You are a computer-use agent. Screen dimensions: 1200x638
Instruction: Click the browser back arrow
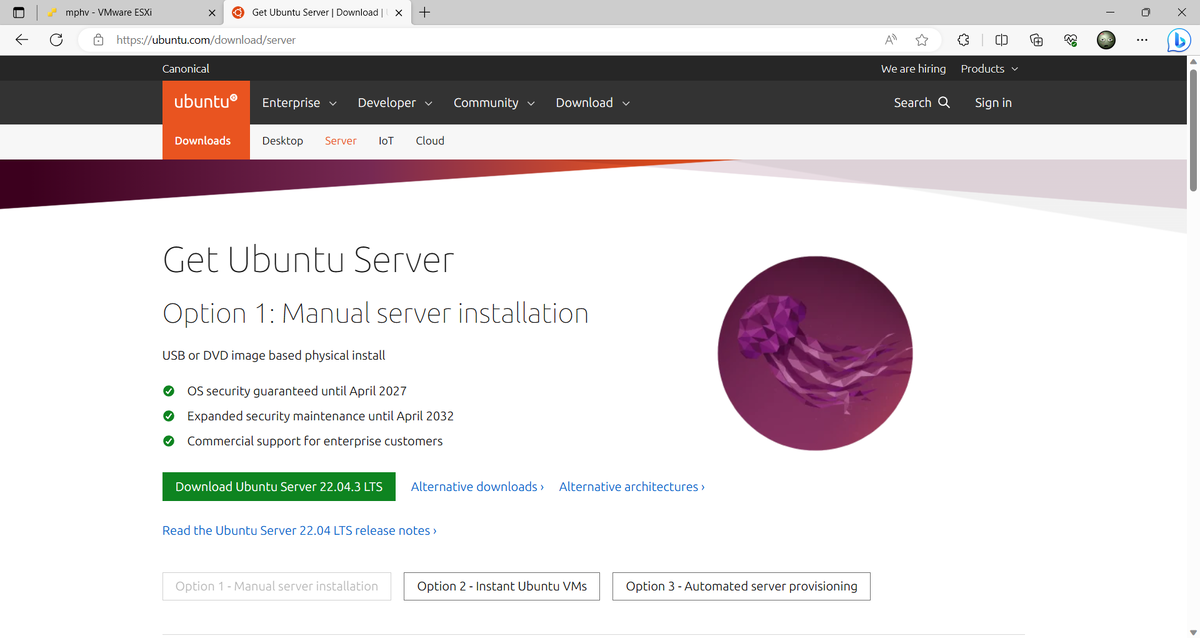pyautogui.click(x=22, y=40)
